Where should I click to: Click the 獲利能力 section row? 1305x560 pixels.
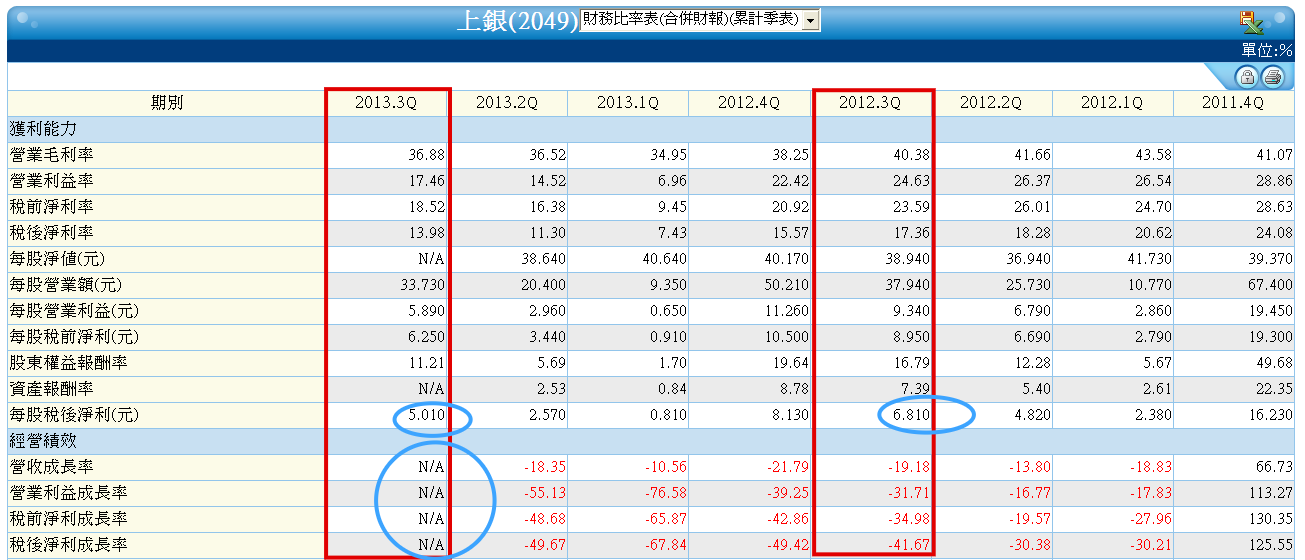pyautogui.click(x=651, y=129)
